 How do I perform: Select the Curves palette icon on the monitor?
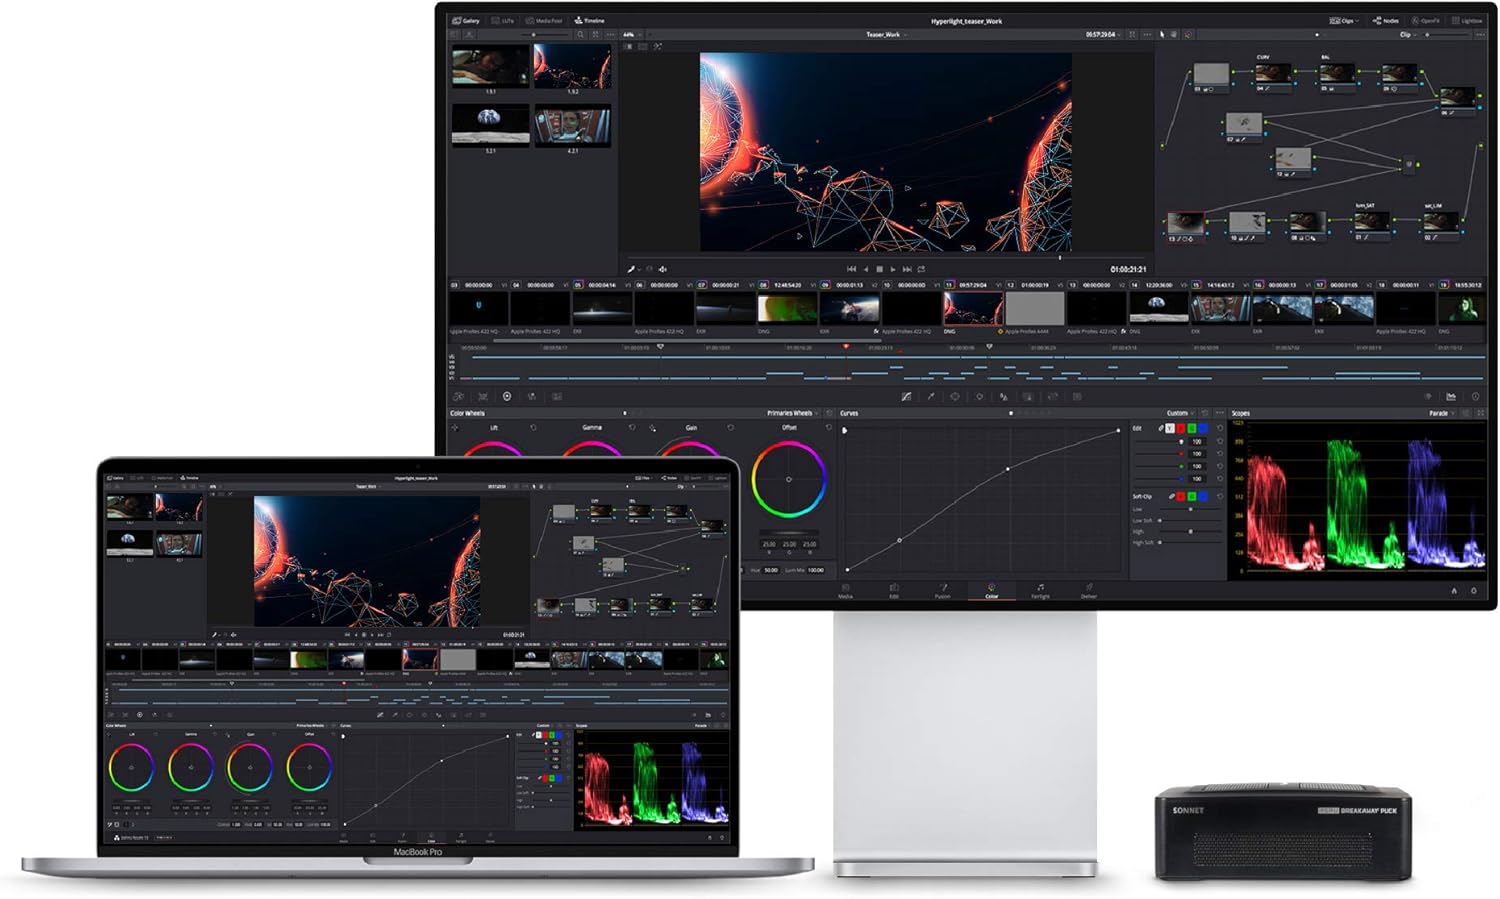point(906,397)
